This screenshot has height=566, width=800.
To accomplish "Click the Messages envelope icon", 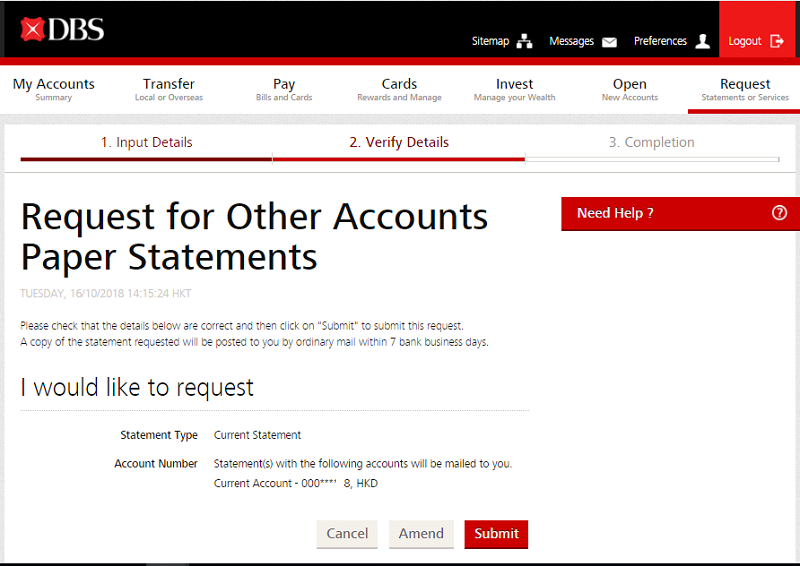I will coord(609,42).
